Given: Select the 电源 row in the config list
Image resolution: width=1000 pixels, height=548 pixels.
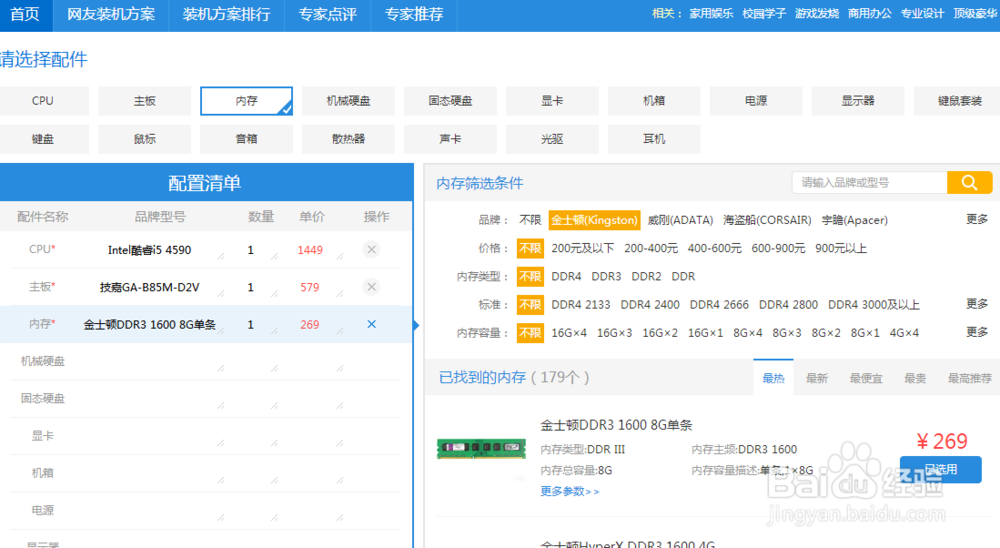Looking at the screenshot, I should click(x=205, y=510).
